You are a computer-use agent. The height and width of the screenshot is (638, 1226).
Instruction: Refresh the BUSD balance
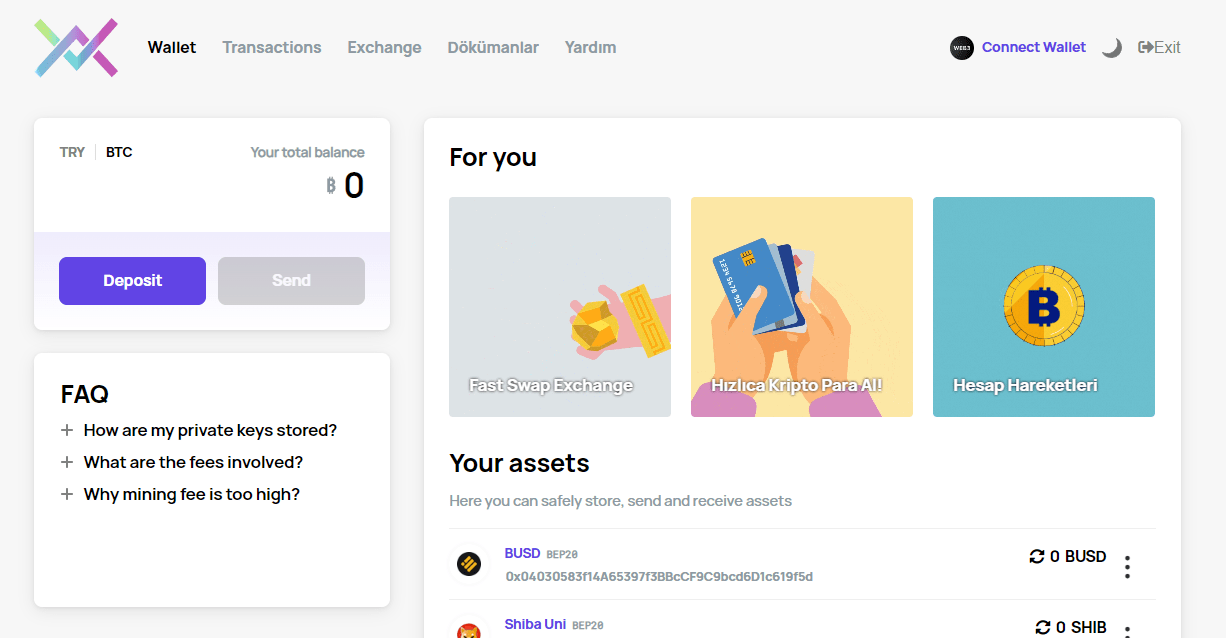point(1037,556)
